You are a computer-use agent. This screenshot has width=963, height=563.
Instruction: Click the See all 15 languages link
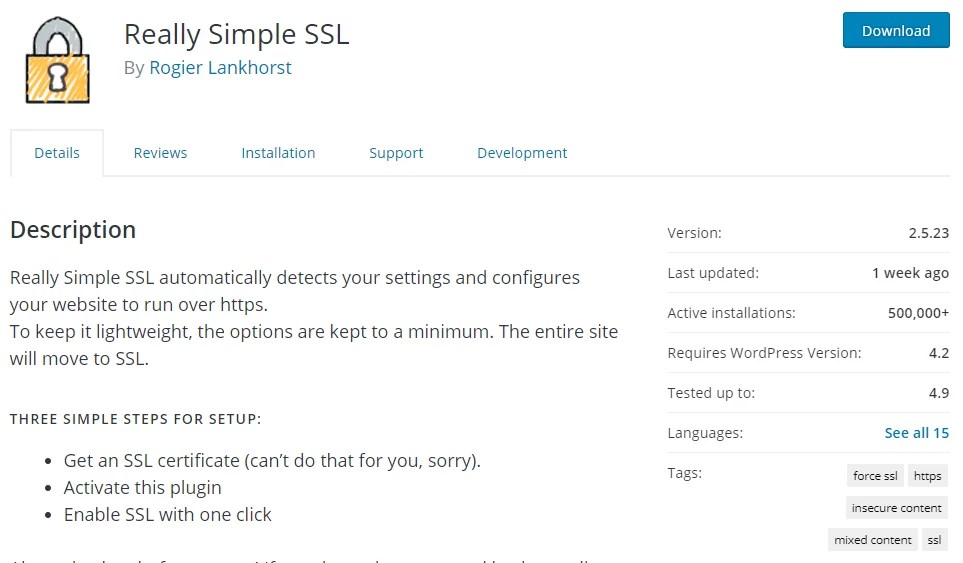point(916,433)
